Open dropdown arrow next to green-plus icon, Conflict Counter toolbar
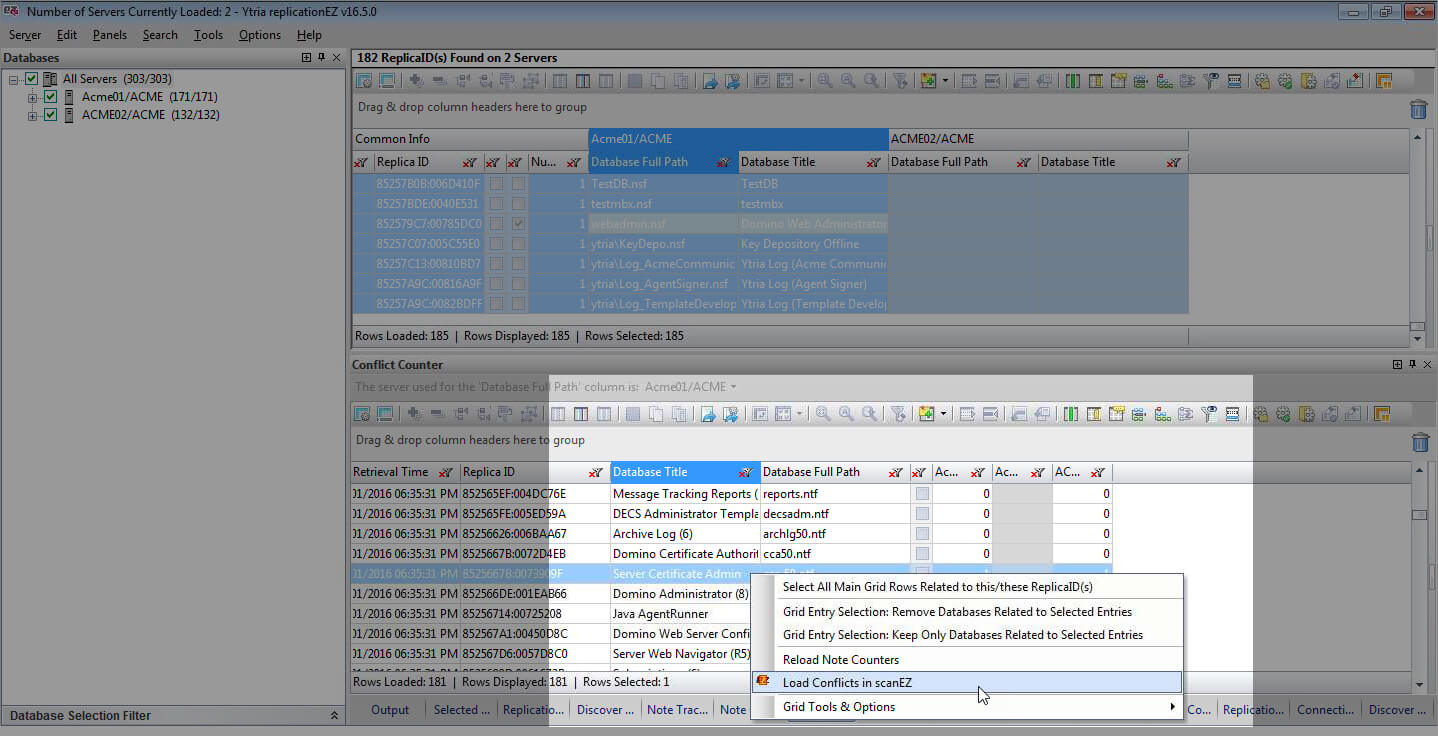This screenshot has height=736, width=1438. pyautogui.click(x=943, y=413)
